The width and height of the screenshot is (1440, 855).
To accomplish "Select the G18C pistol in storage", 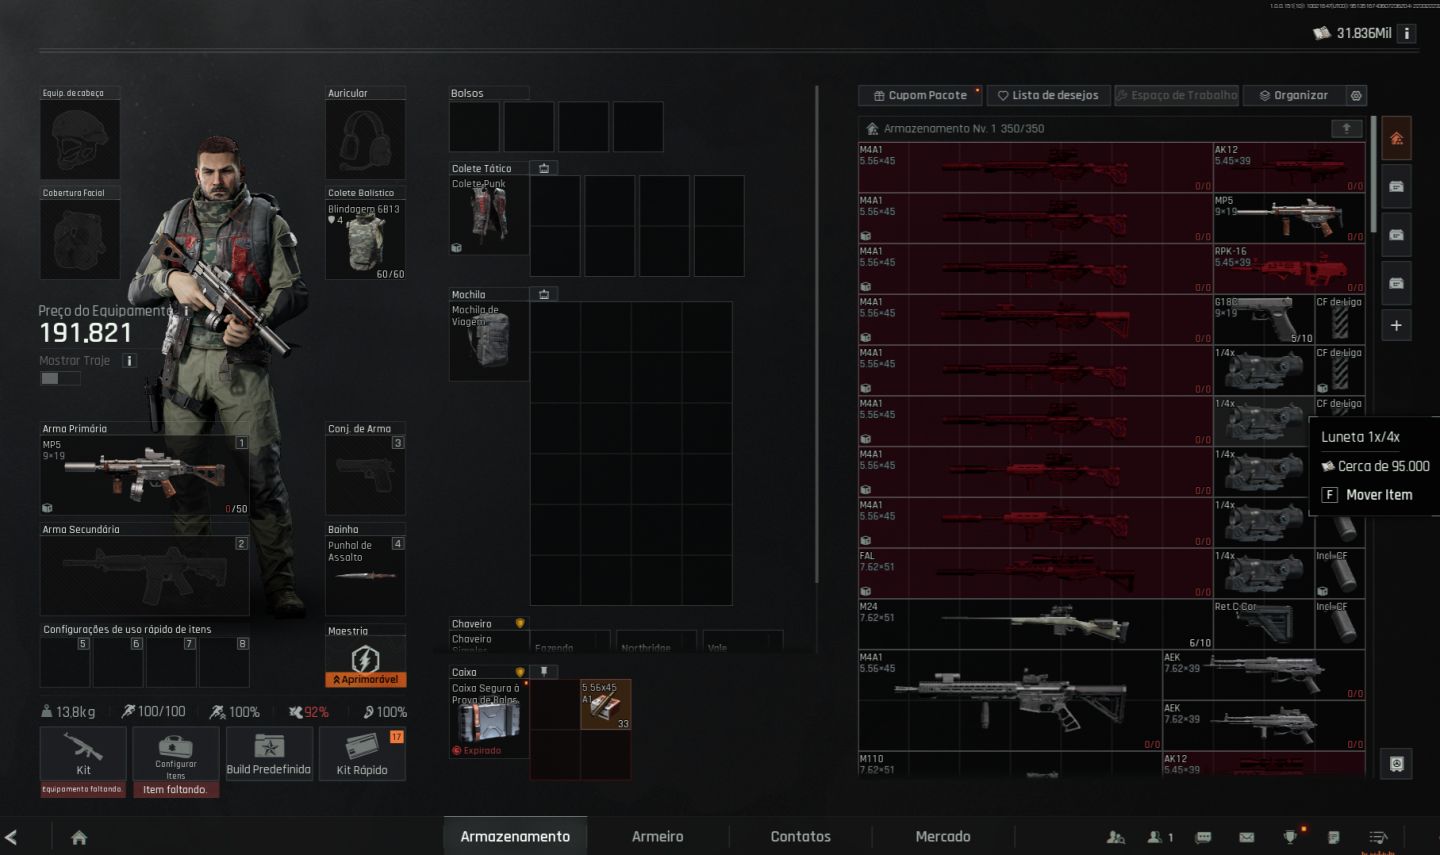I will click(1264, 320).
